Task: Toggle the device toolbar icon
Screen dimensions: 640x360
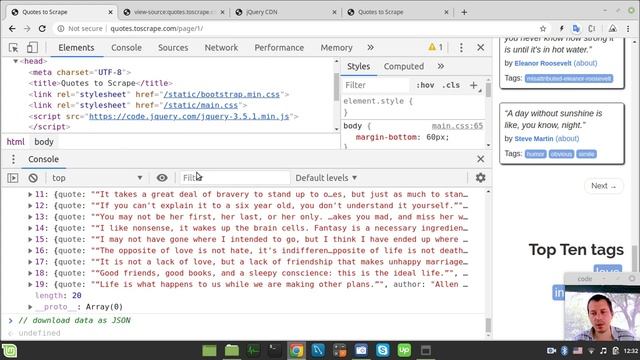Action: click(32, 48)
